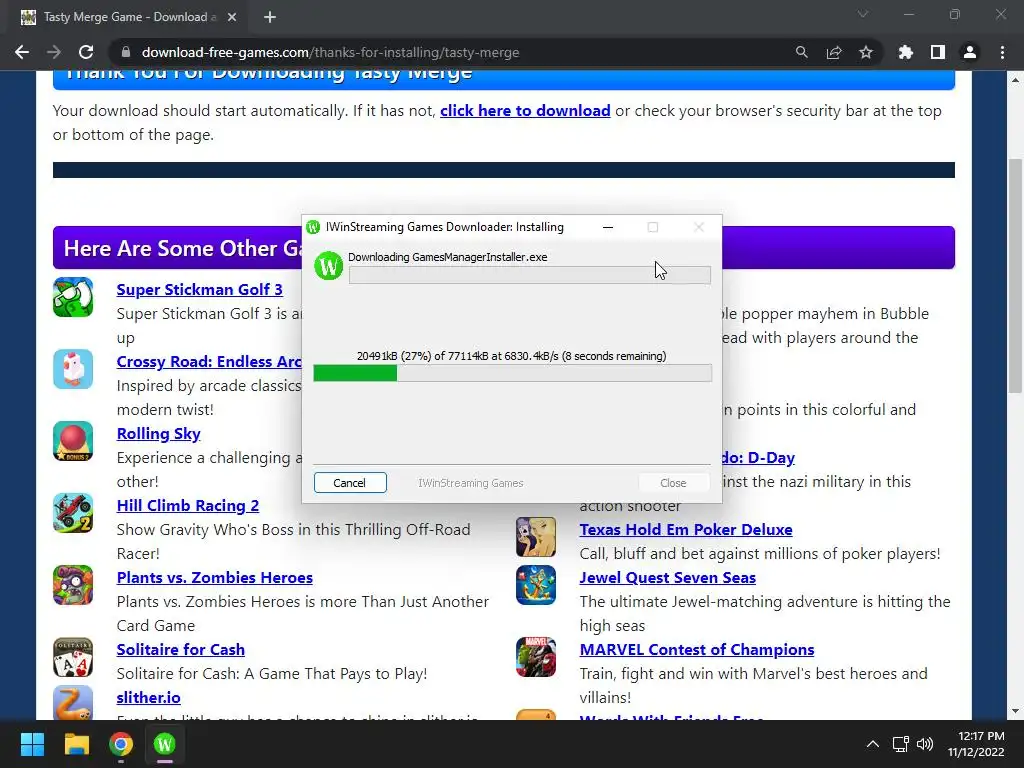
Task: Click the forward navigation arrow
Action: pos(54,52)
